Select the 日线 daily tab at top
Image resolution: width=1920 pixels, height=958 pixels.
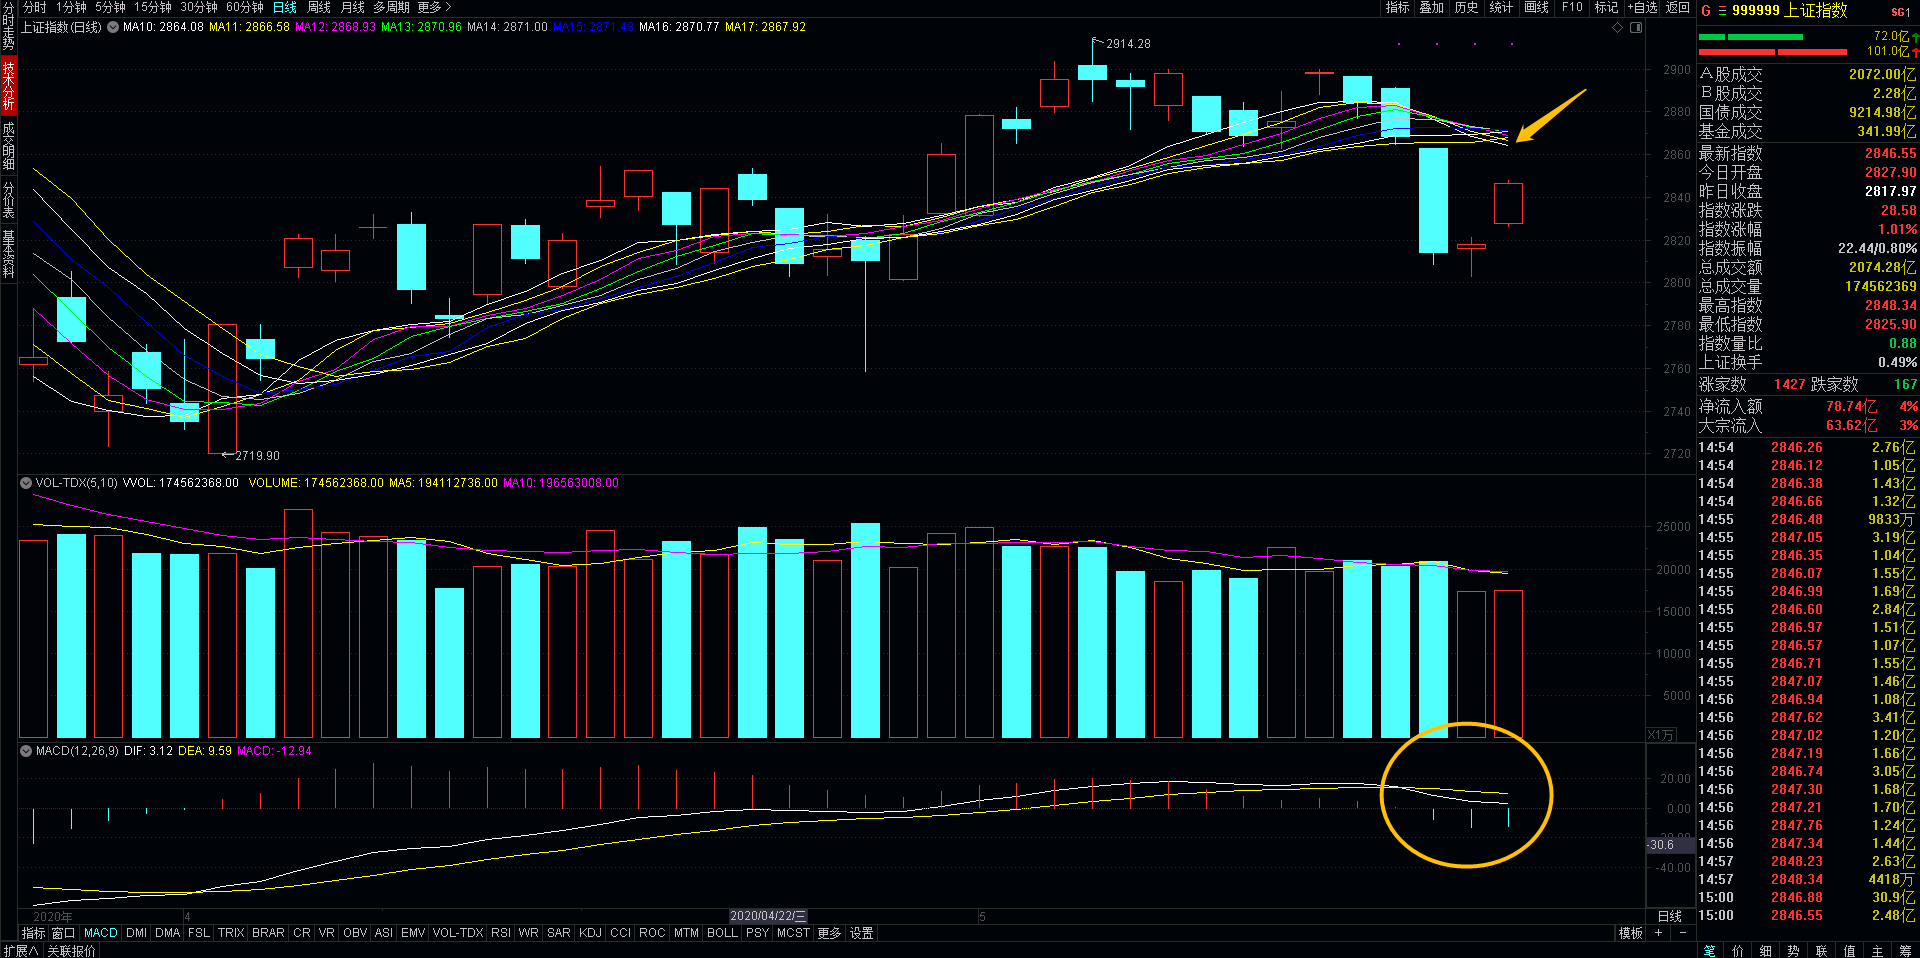pos(285,7)
